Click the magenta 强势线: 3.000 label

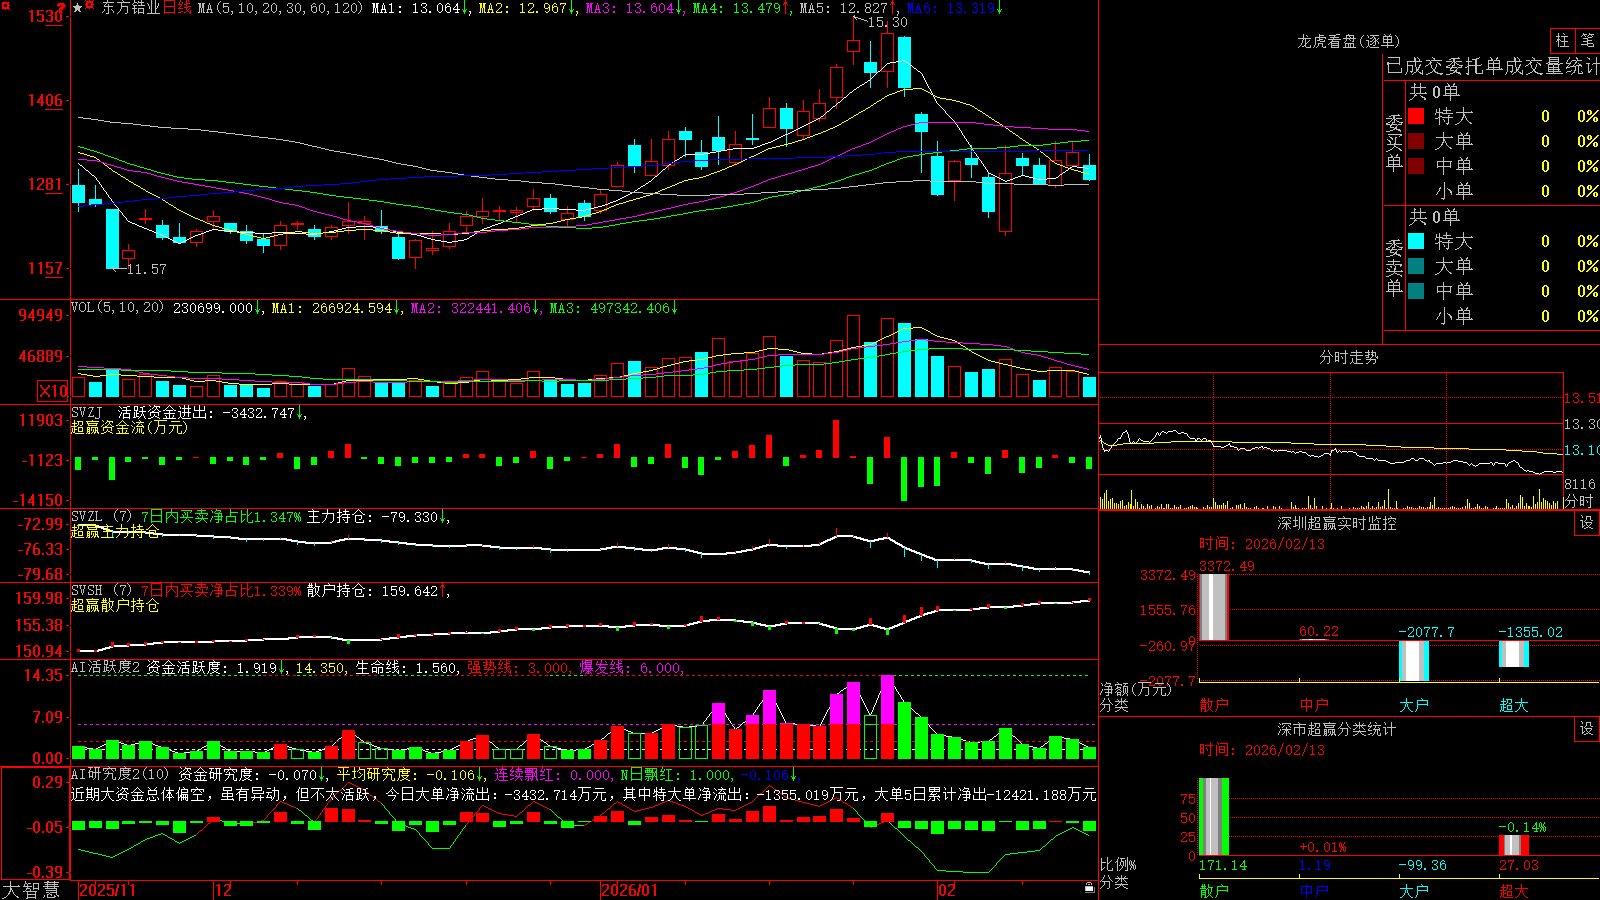[518, 668]
